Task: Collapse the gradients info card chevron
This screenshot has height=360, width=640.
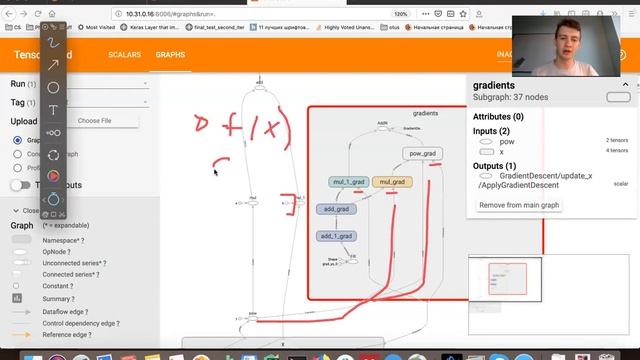Action: tap(625, 84)
